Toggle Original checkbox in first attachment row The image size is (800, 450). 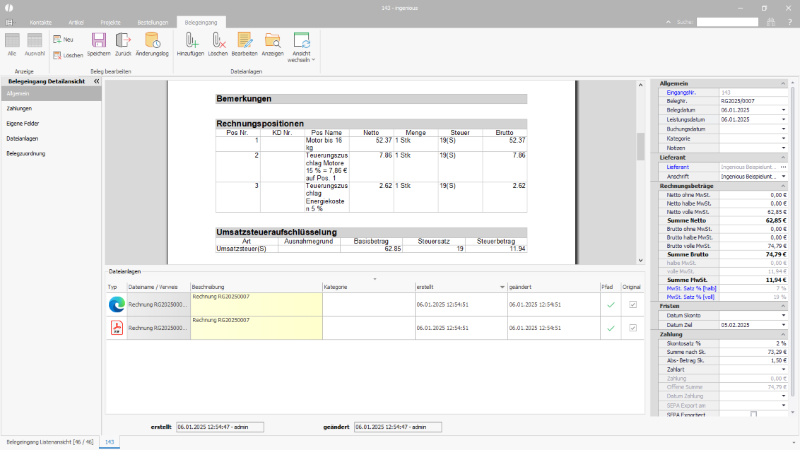point(633,305)
